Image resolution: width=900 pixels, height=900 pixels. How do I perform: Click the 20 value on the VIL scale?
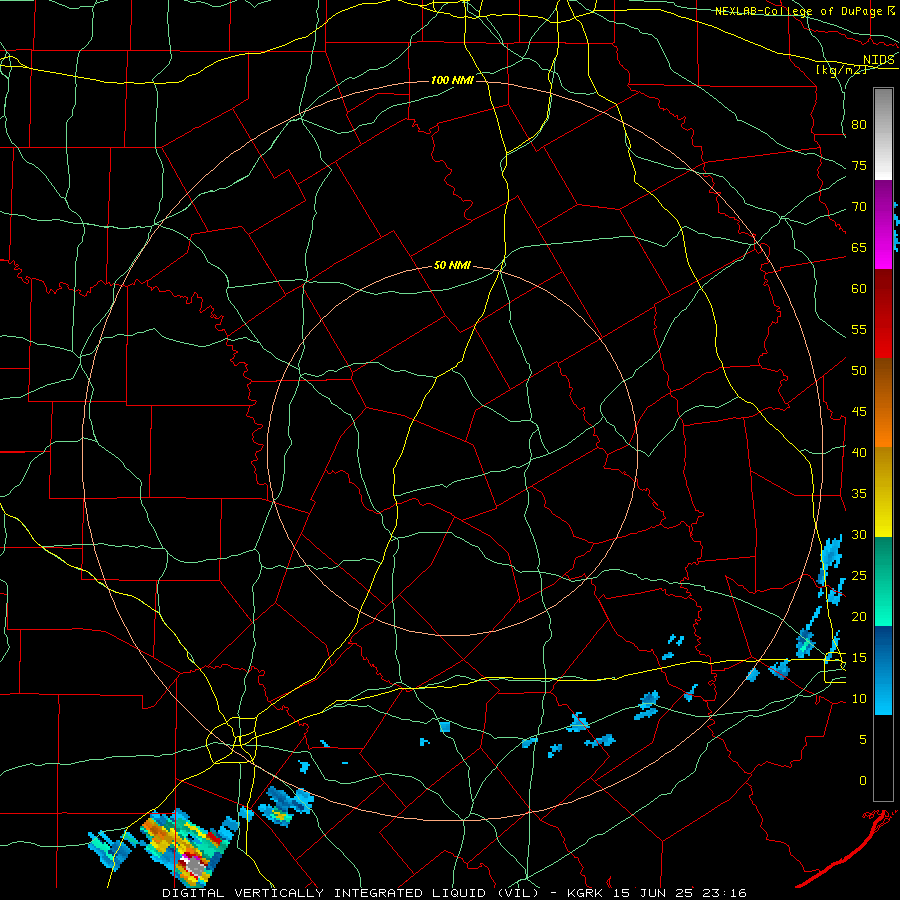click(859, 616)
